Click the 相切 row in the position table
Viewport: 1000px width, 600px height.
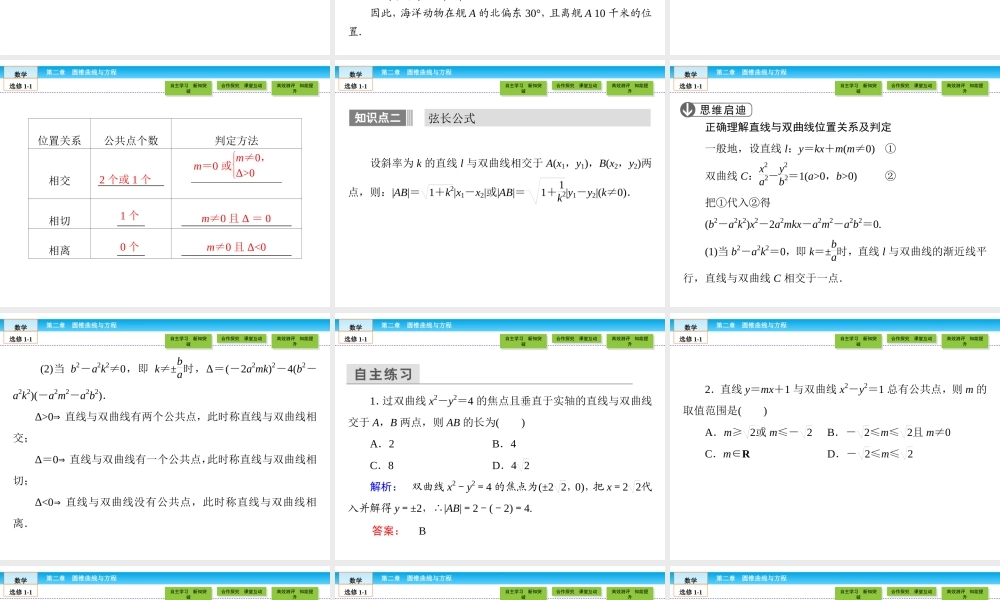tap(57, 216)
